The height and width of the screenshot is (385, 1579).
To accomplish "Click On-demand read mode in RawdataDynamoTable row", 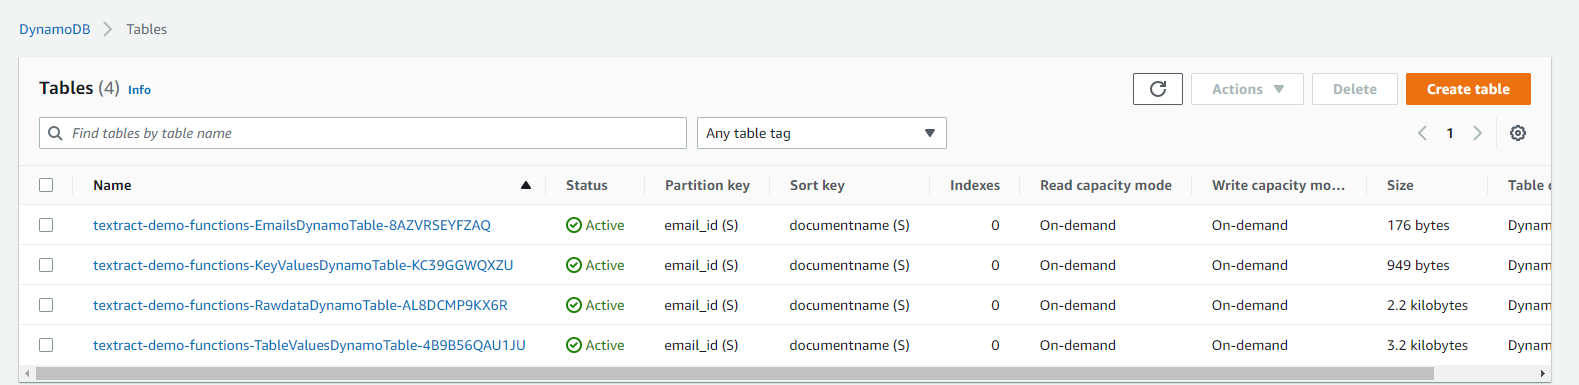I will [x=1077, y=305].
